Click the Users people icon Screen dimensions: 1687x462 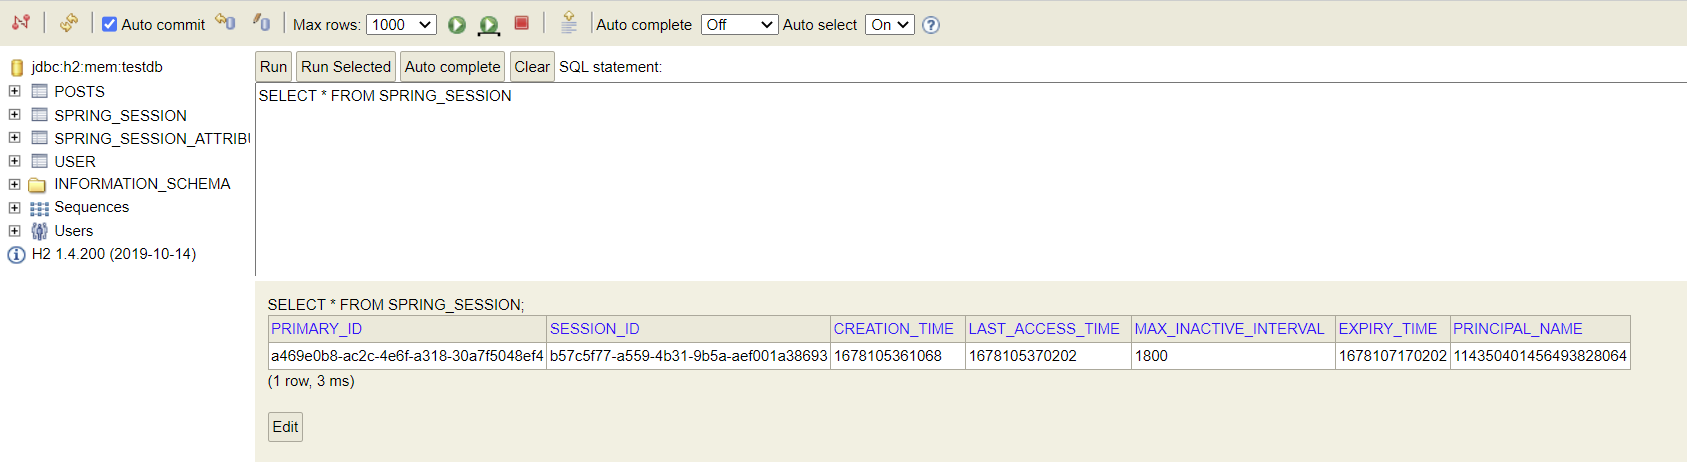[x=39, y=231]
